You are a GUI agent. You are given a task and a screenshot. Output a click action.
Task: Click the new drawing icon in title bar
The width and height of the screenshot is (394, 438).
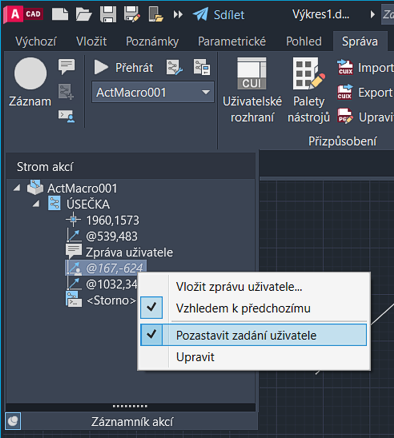click(x=60, y=14)
